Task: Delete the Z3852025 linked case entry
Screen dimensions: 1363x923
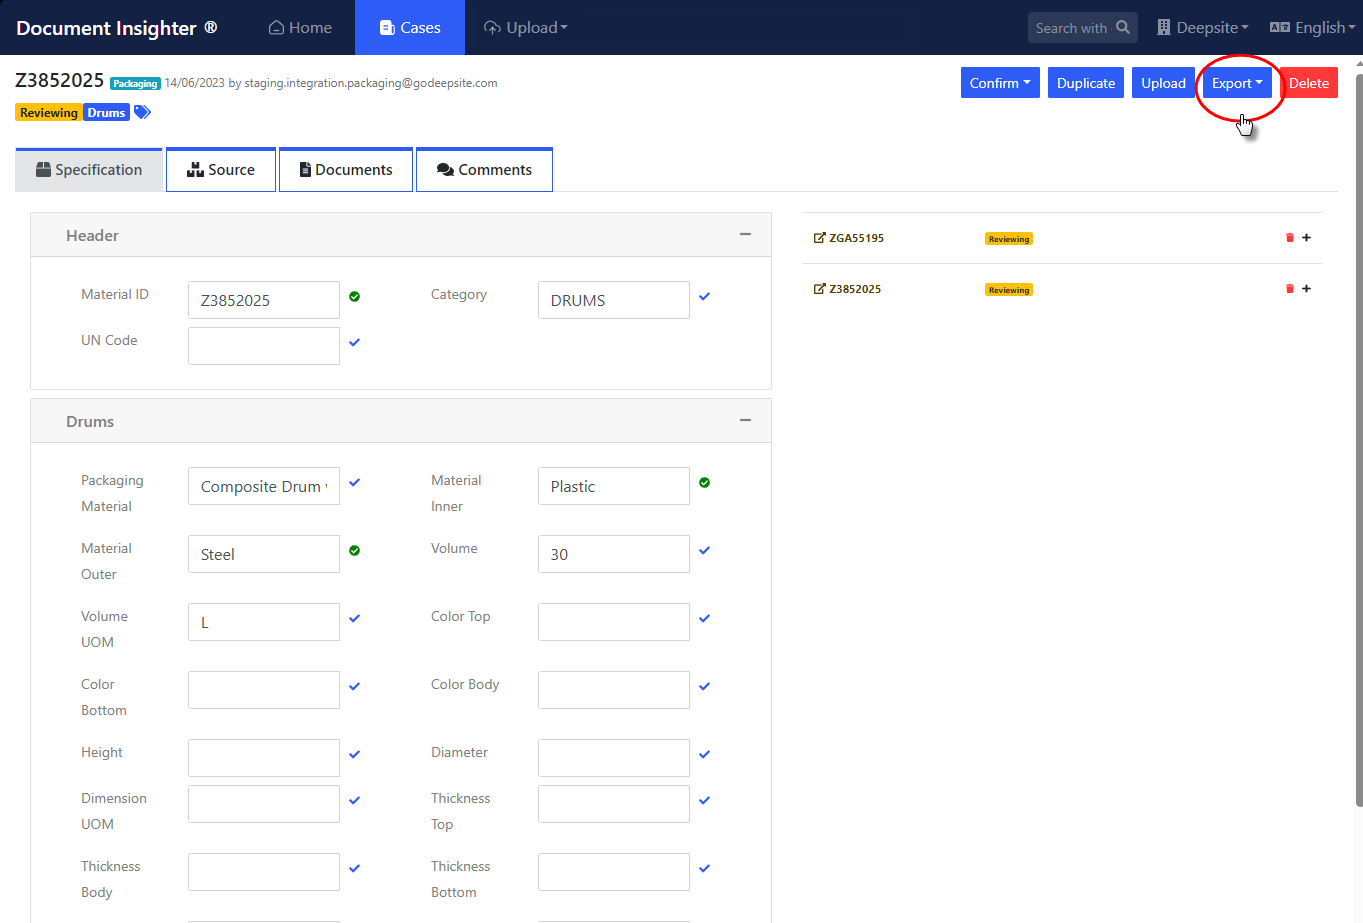Action: click(x=1289, y=289)
